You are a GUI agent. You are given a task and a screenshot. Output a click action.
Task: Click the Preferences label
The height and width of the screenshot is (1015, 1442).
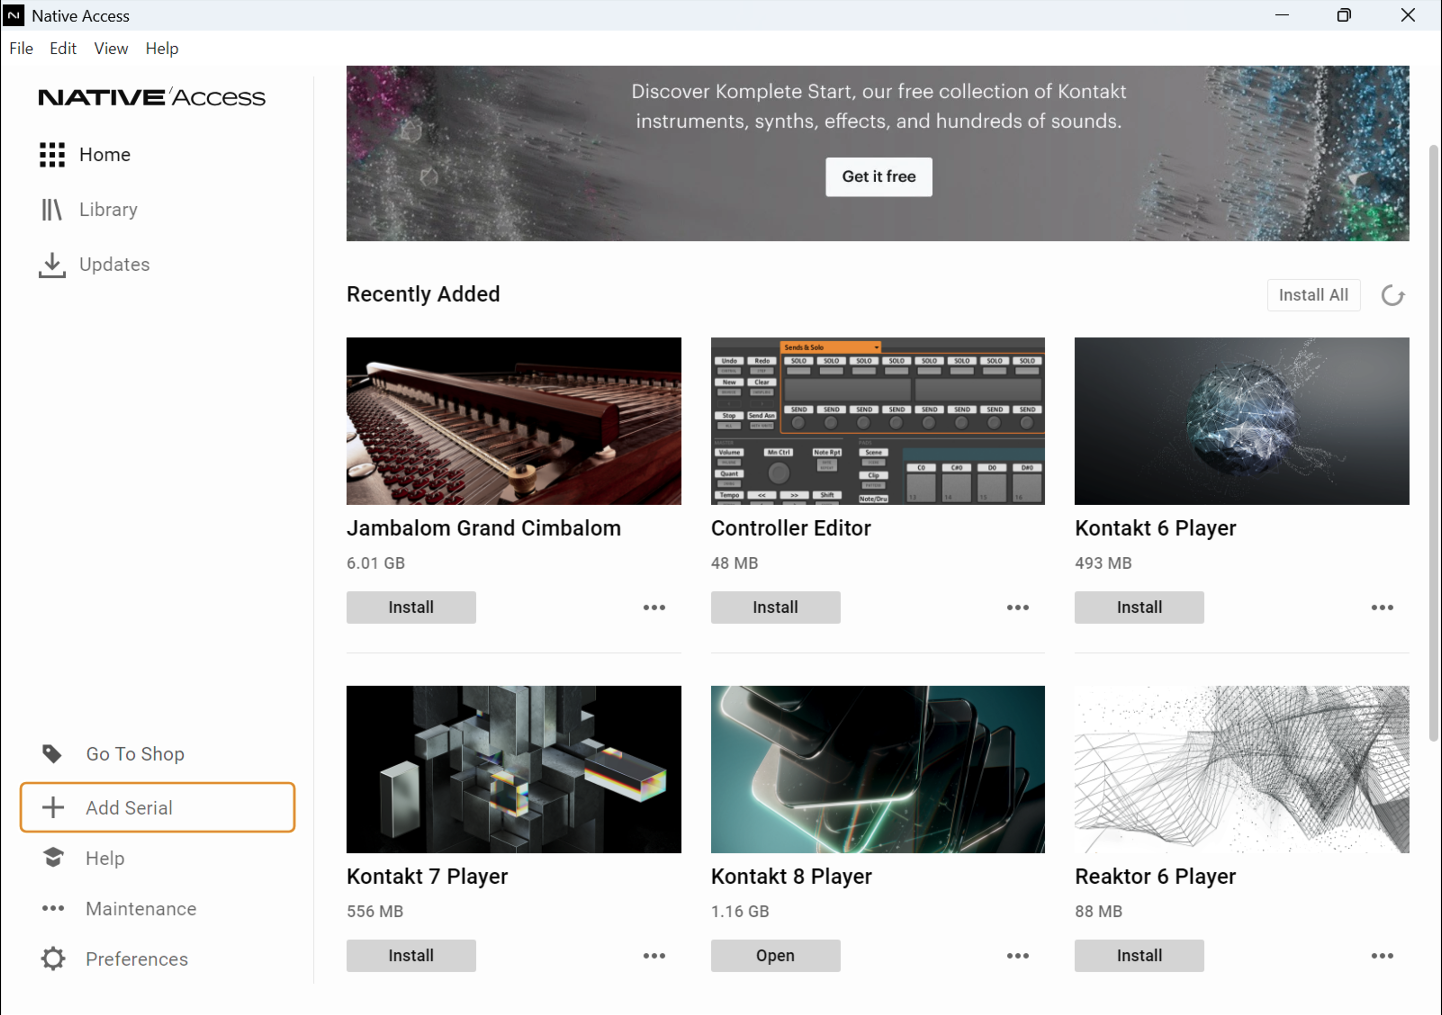click(137, 959)
